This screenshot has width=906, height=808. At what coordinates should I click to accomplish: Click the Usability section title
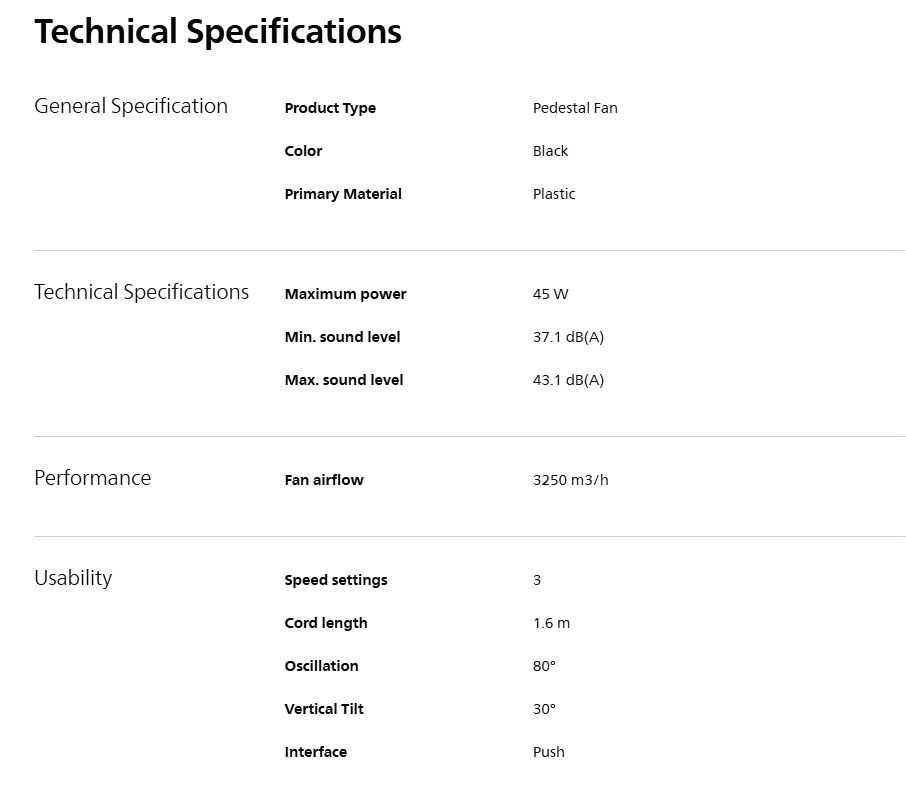[x=73, y=579]
